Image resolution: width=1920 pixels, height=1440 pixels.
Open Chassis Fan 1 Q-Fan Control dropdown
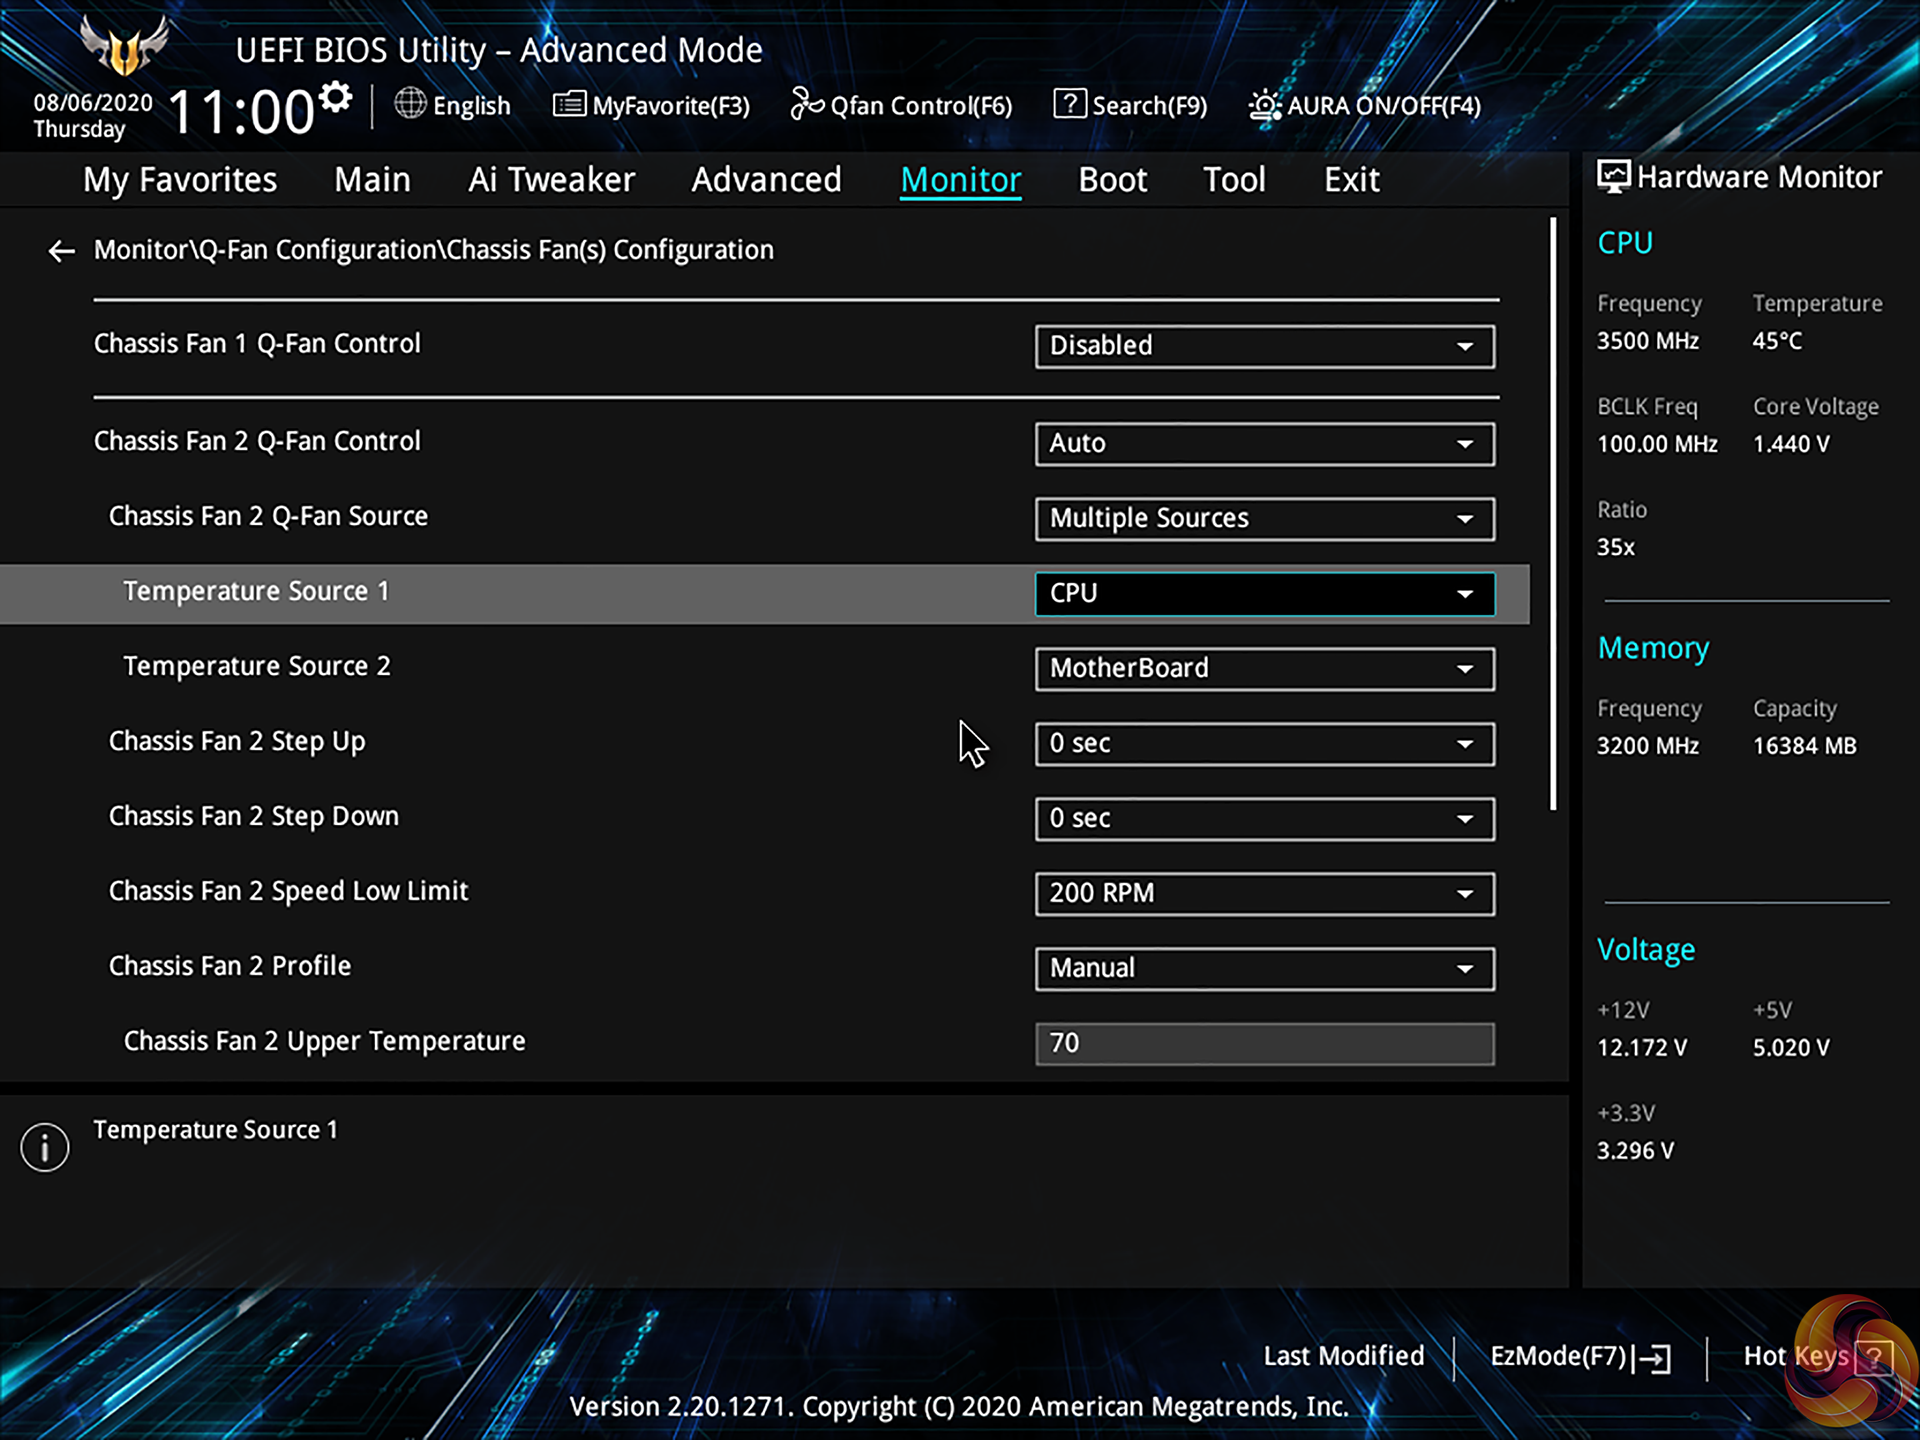pyautogui.click(x=1264, y=346)
